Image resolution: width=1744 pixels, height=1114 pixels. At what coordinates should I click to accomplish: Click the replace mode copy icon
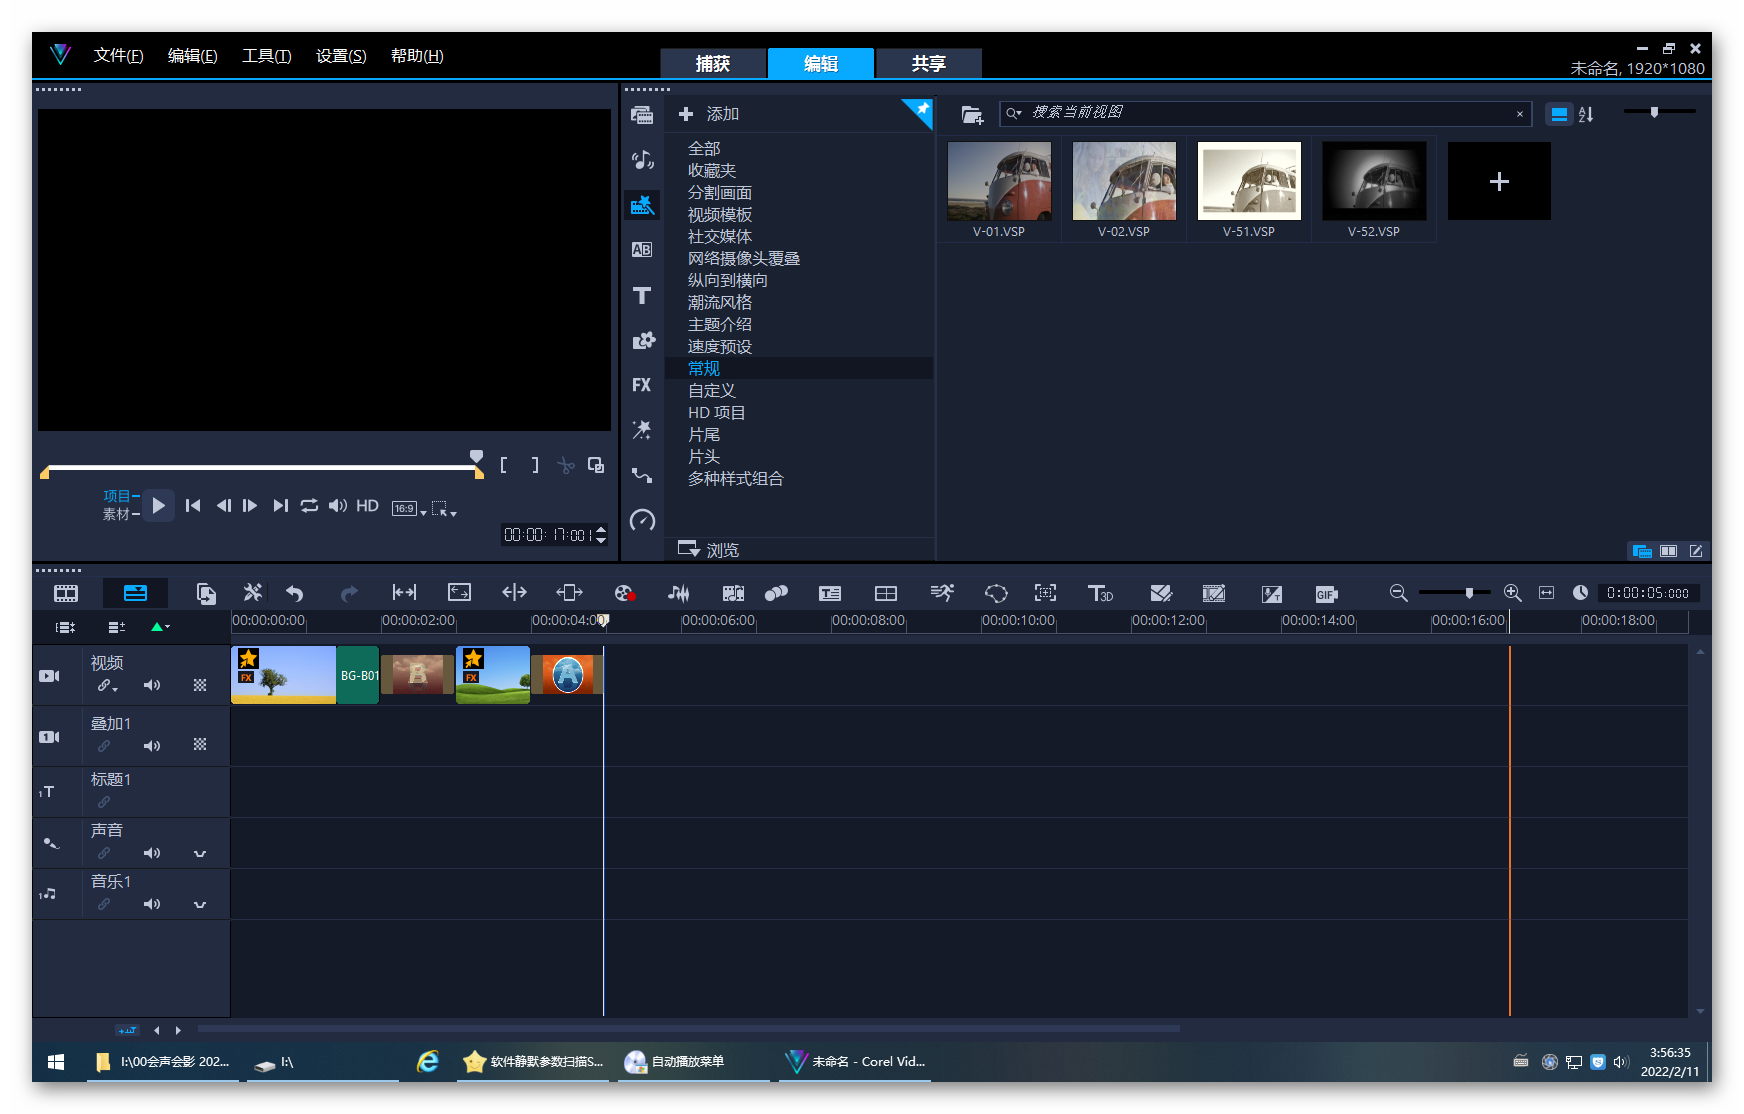(x=206, y=593)
